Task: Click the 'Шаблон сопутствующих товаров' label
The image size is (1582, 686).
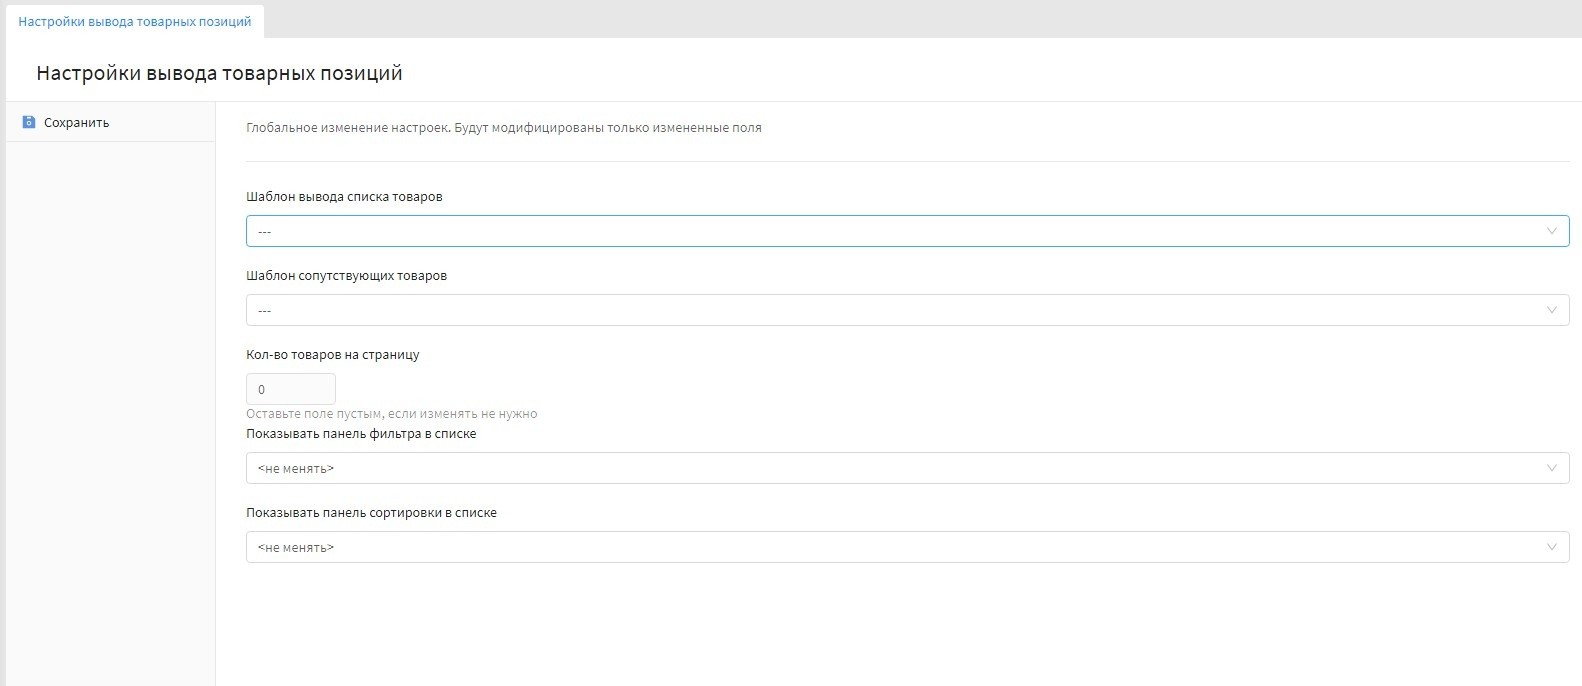Action: point(346,276)
